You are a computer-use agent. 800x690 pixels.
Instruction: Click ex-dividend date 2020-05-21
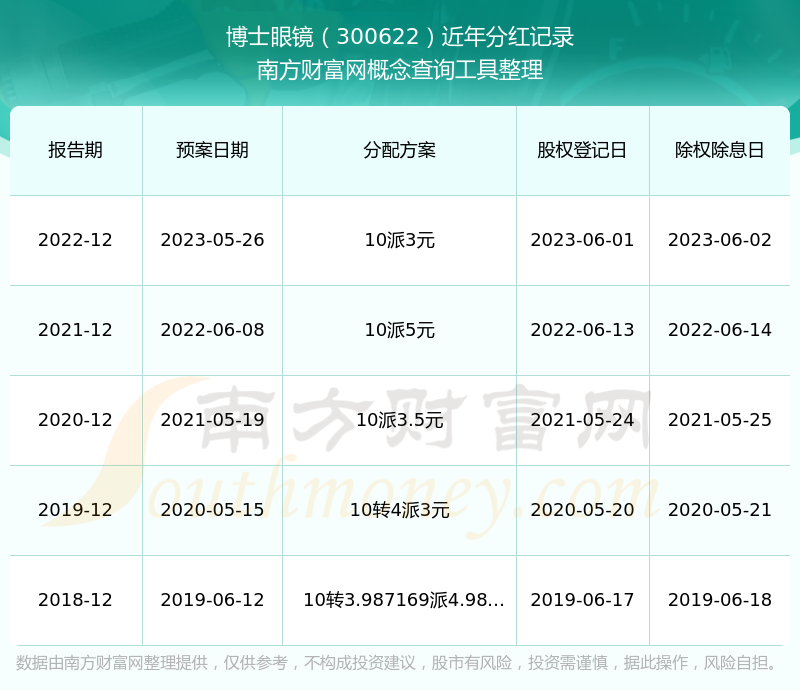pos(719,509)
